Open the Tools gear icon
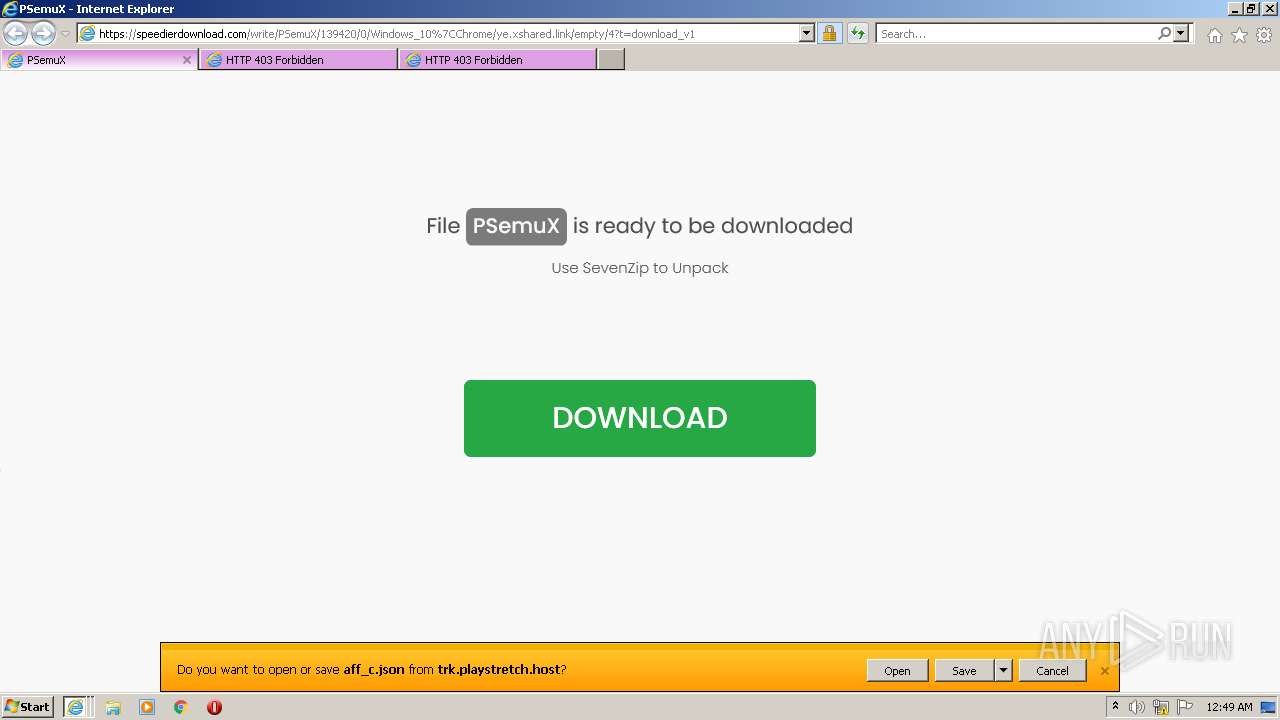Viewport: 1280px width, 720px height. pyautogui.click(x=1264, y=35)
